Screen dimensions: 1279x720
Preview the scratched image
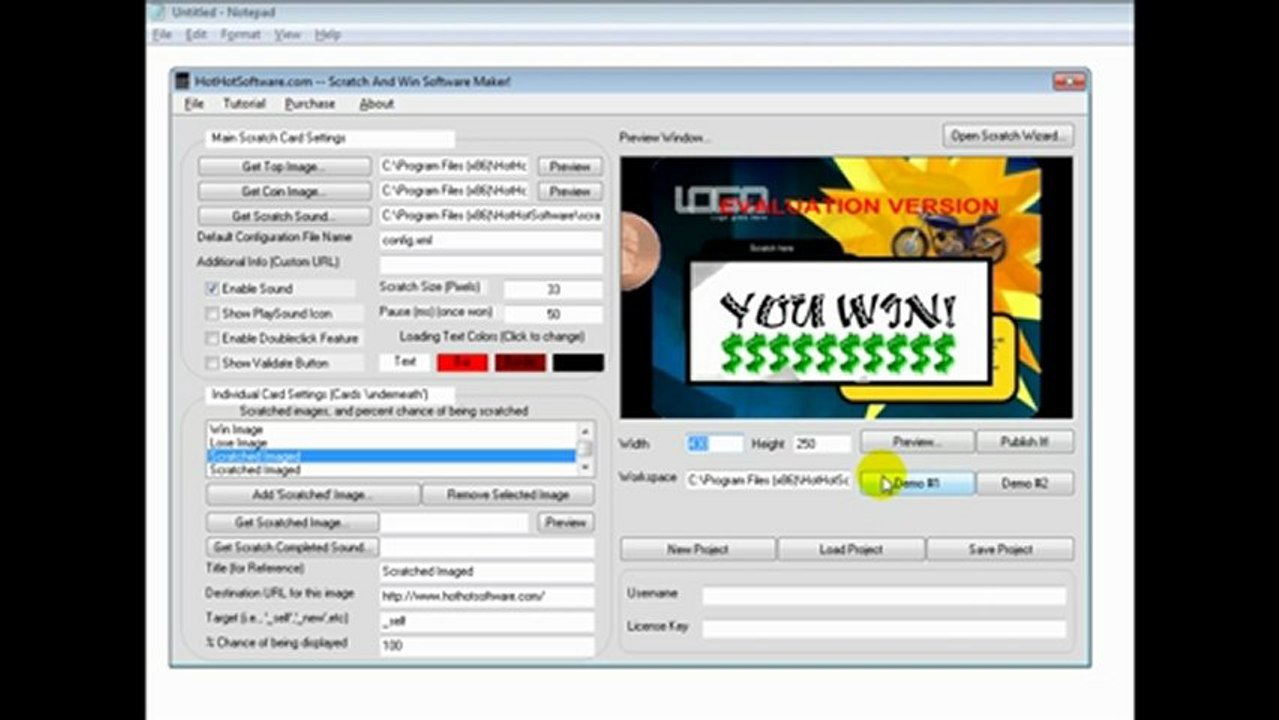point(565,522)
